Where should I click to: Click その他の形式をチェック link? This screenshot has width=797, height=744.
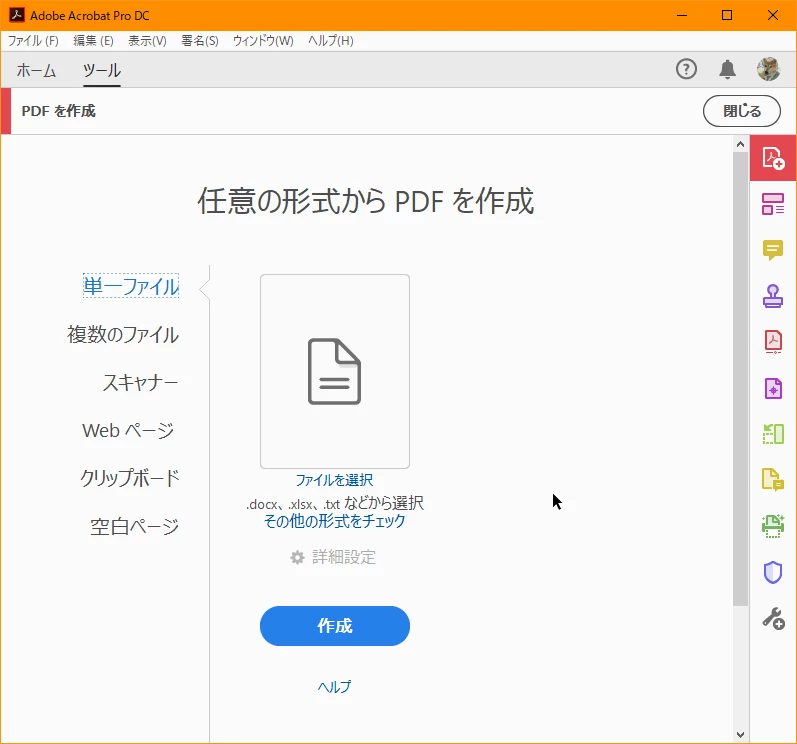[334, 521]
